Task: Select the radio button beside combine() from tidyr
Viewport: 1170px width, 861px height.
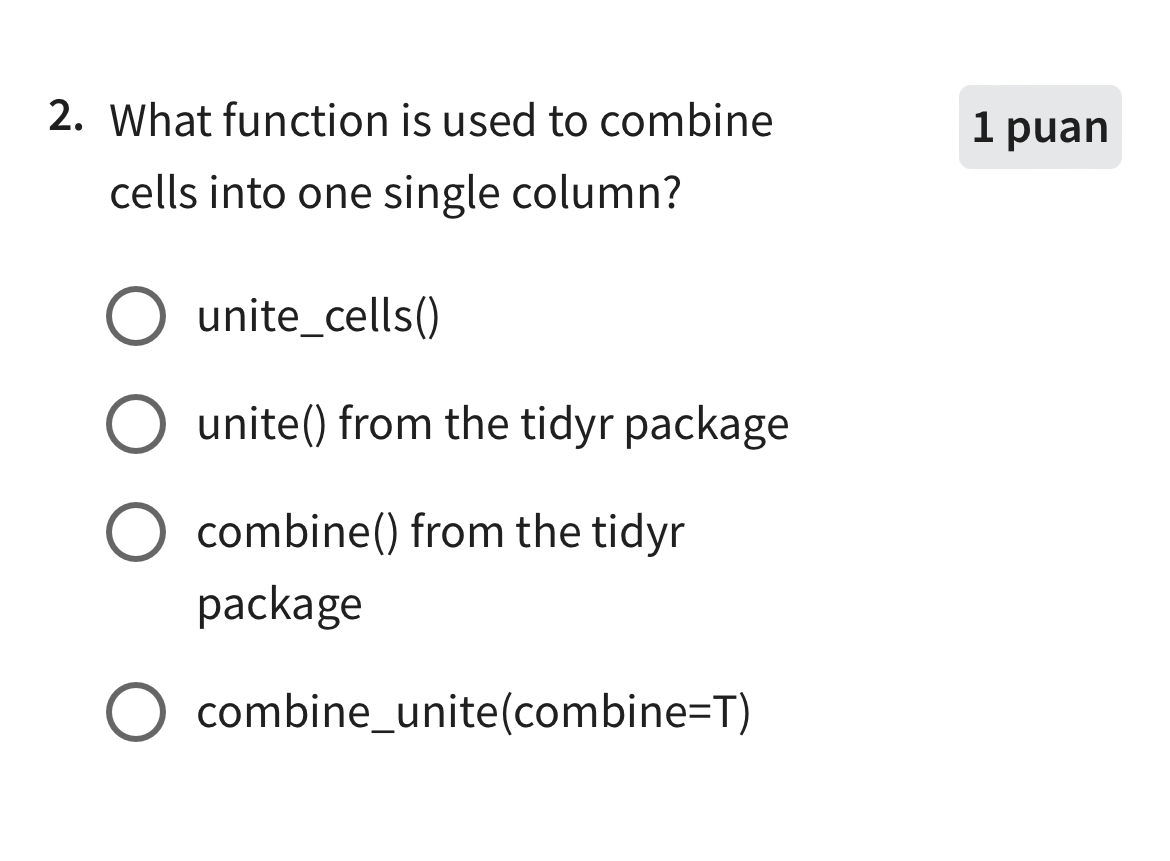Action: click(134, 533)
